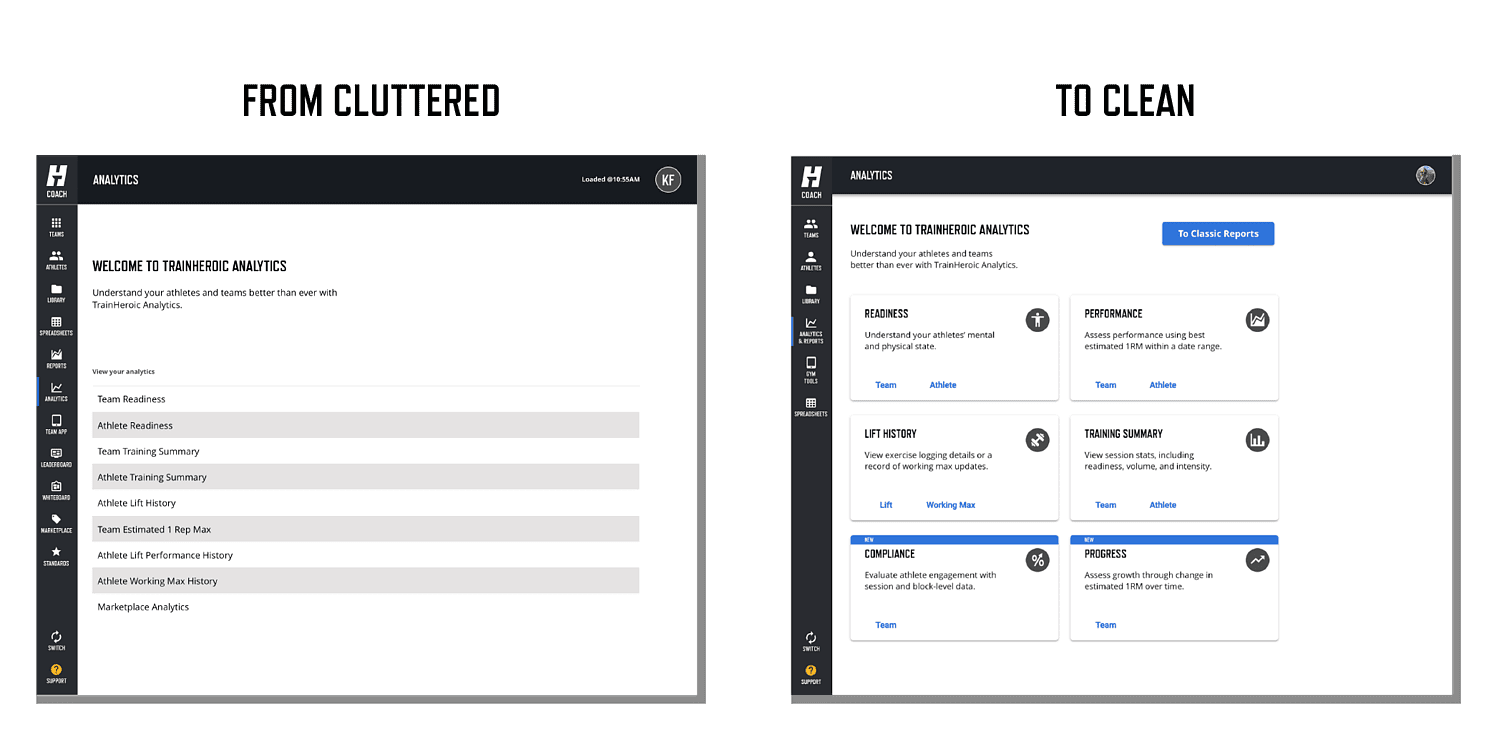Select the Team Training Summary row
The height and width of the screenshot is (732, 1499).
click(366, 451)
